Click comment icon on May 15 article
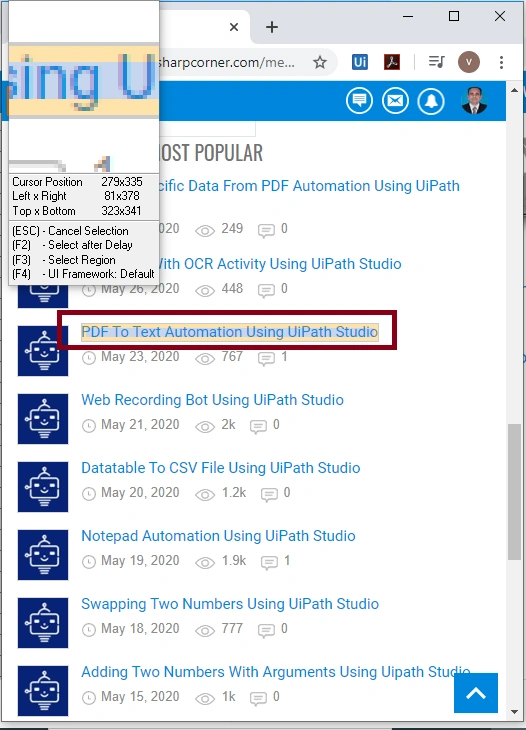This screenshot has height=730, width=526. (x=258, y=698)
